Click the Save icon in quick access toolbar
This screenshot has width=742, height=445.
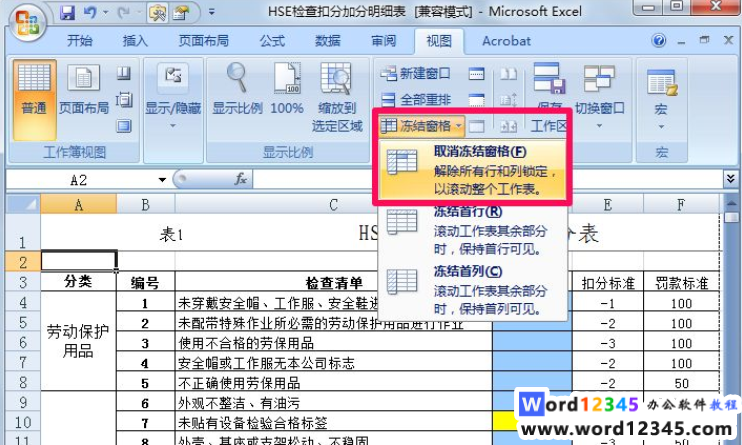[68, 12]
